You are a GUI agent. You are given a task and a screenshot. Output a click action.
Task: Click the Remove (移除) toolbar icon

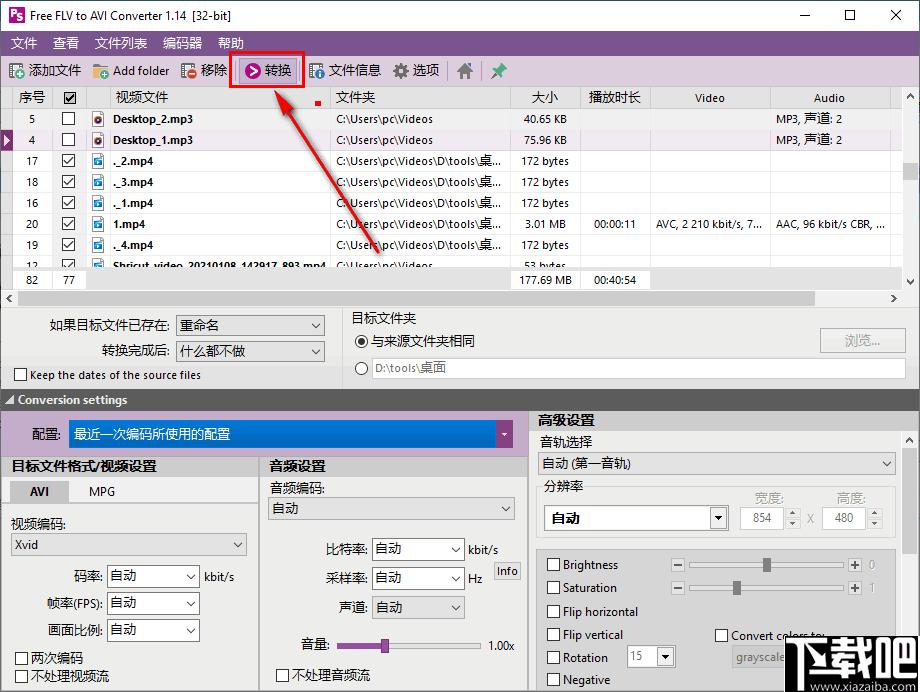[x=188, y=71]
